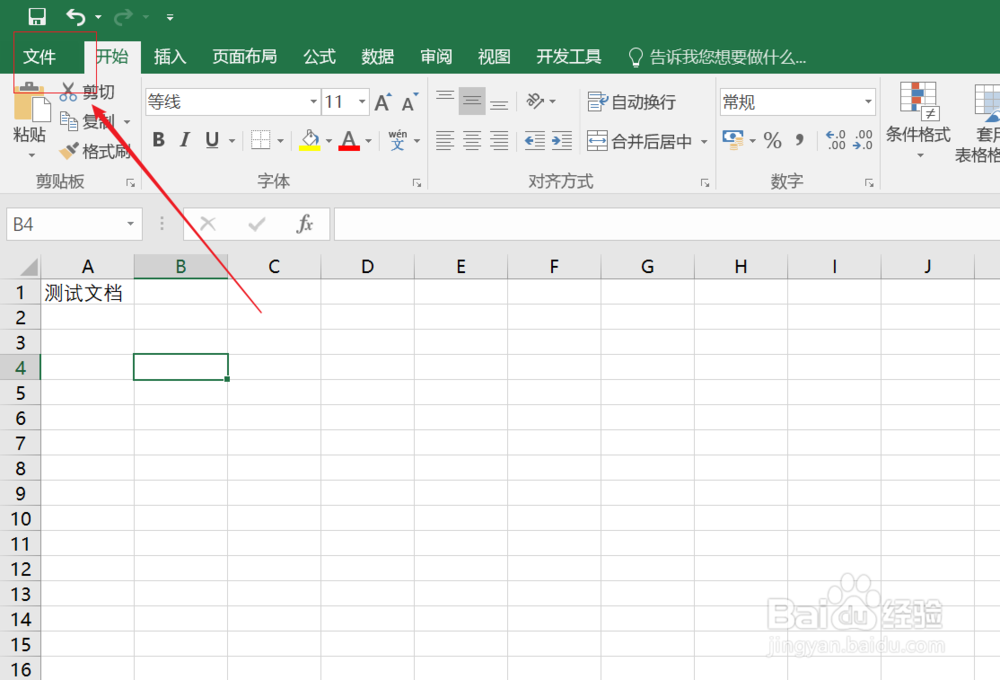Image resolution: width=1000 pixels, height=680 pixels.
Task: Open the 对齐方式 dialog launcher
Action: click(x=705, y=183)
